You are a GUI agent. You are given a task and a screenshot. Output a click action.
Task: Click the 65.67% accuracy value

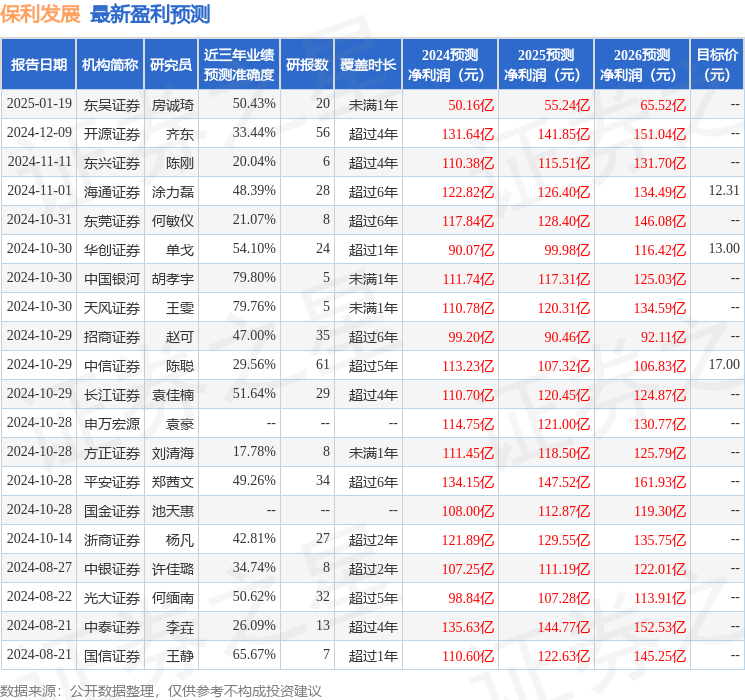pyautogui.click(x=254, y=654)
